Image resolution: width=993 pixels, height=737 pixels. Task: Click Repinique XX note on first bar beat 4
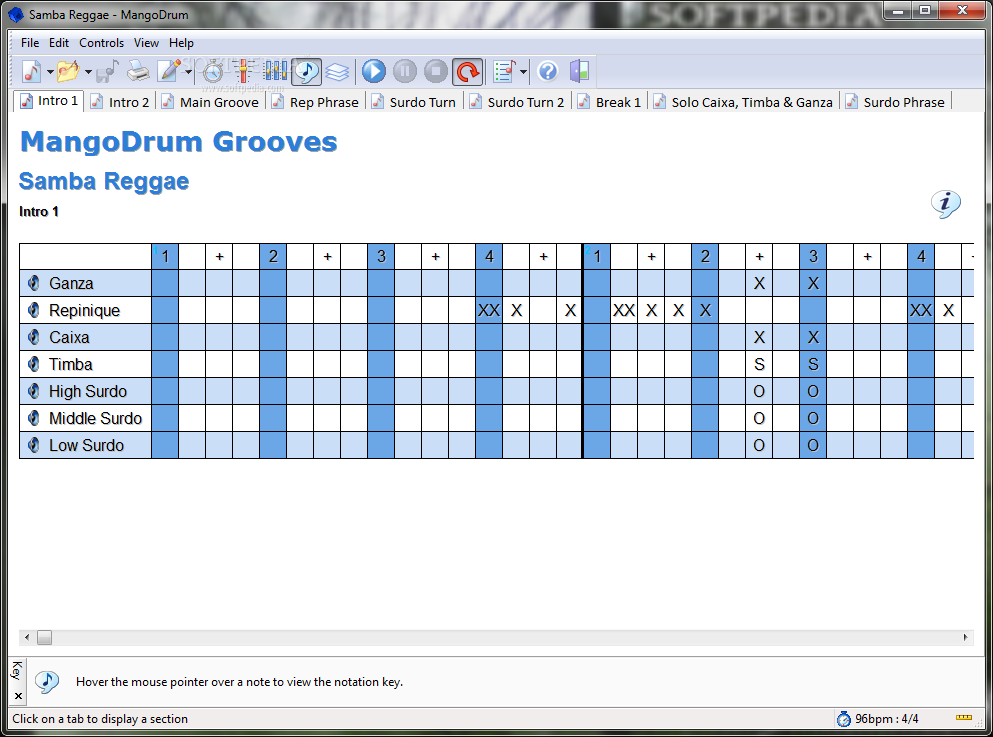pos(489,310)
